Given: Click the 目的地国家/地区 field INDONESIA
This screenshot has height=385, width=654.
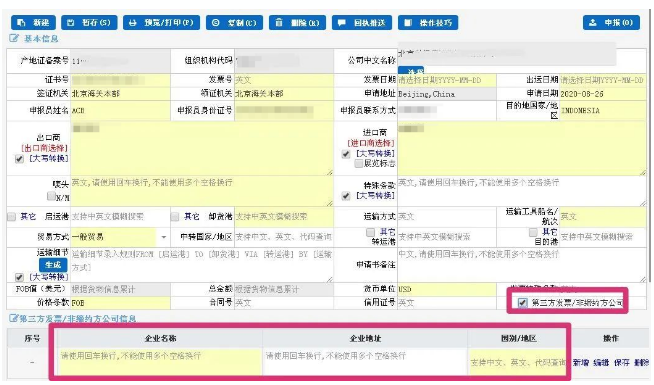Looking at the screenshot, I should (602, 111).
